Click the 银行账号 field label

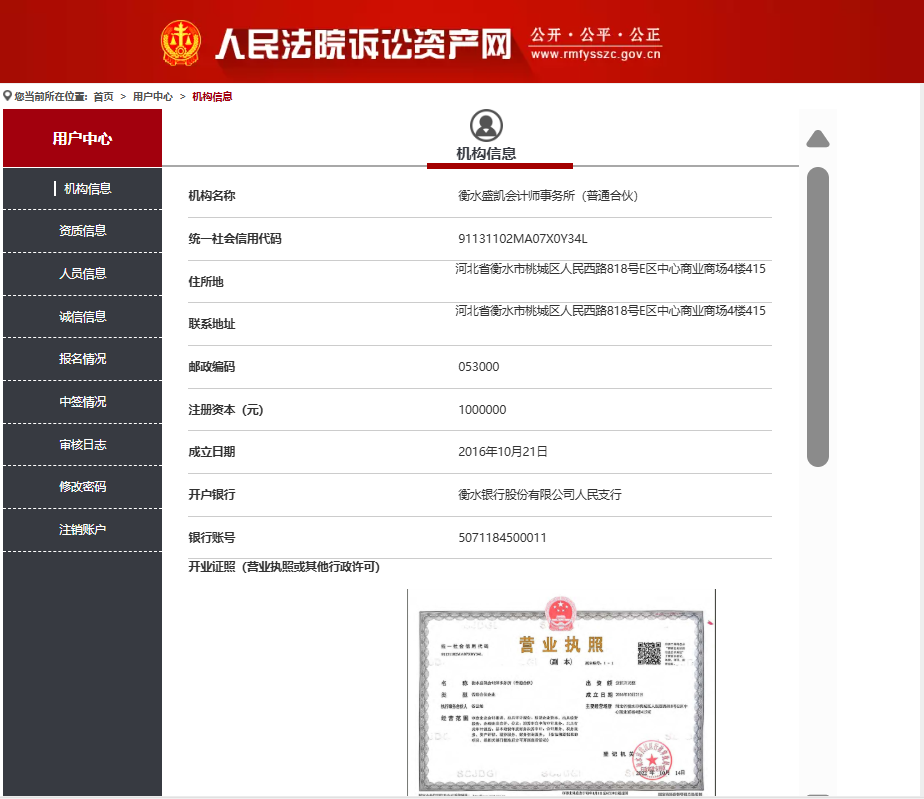coord(212,537)
